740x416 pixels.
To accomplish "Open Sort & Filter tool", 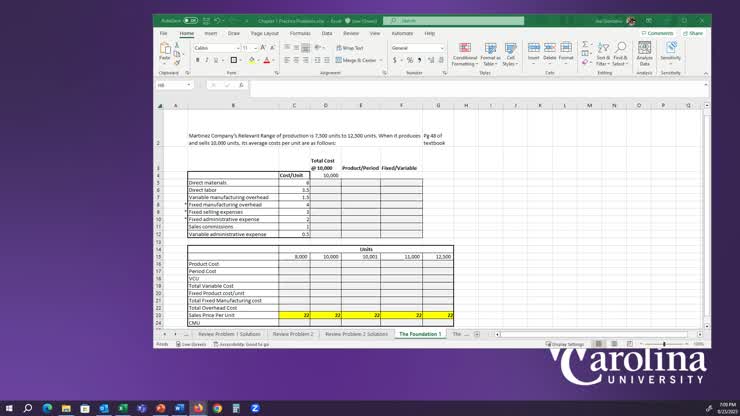I will click(603, 53).
